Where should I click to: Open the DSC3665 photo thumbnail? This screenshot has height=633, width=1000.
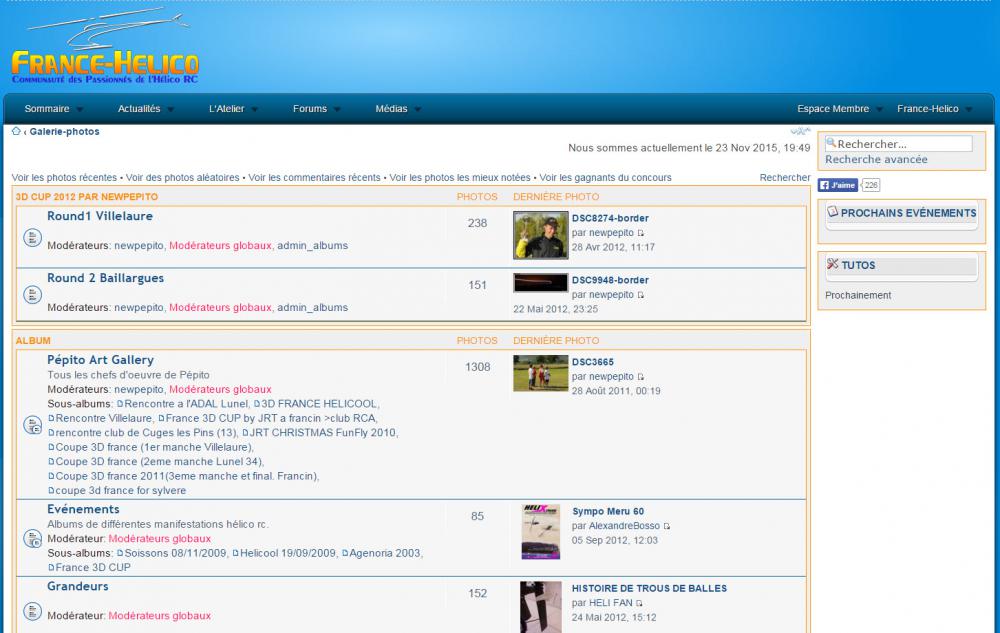coord(540,373)
